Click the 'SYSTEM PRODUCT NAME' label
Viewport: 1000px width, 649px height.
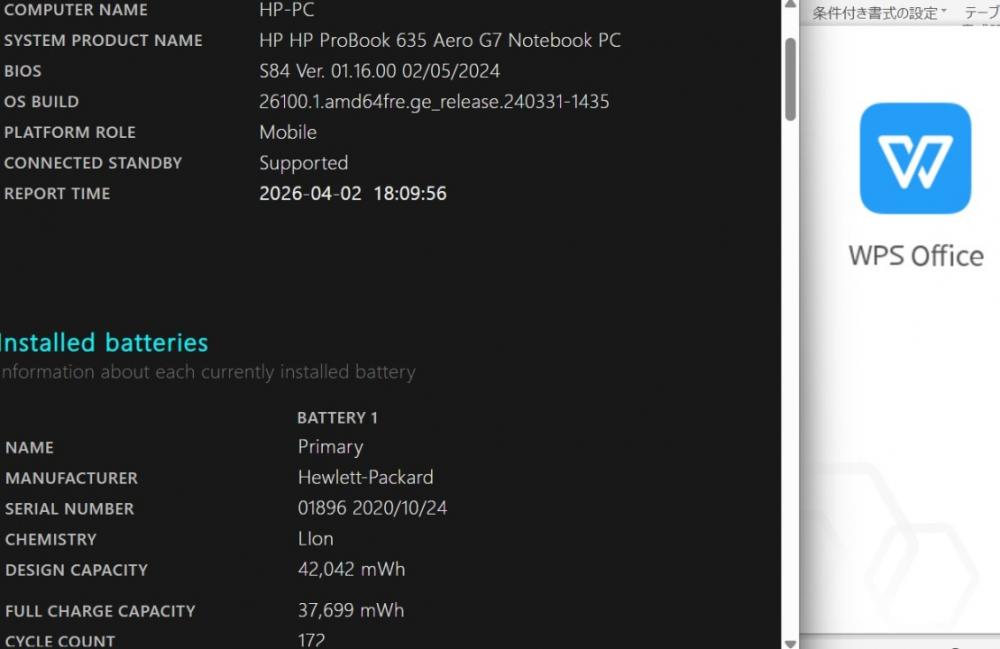[x=103, y=40]
